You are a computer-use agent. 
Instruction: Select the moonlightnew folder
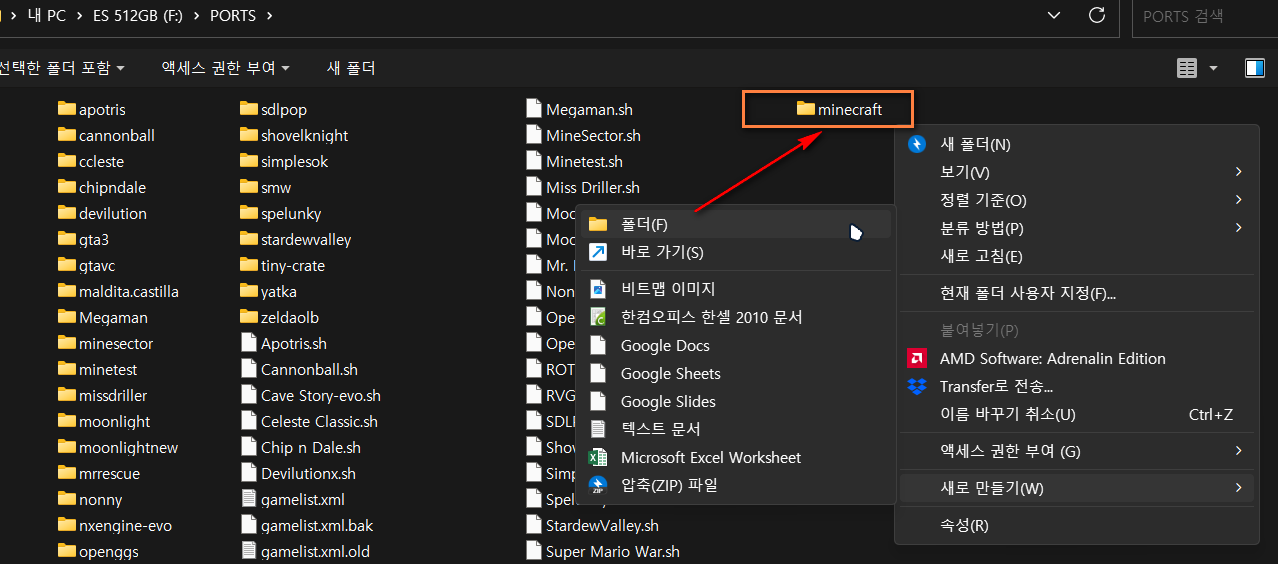118,447
